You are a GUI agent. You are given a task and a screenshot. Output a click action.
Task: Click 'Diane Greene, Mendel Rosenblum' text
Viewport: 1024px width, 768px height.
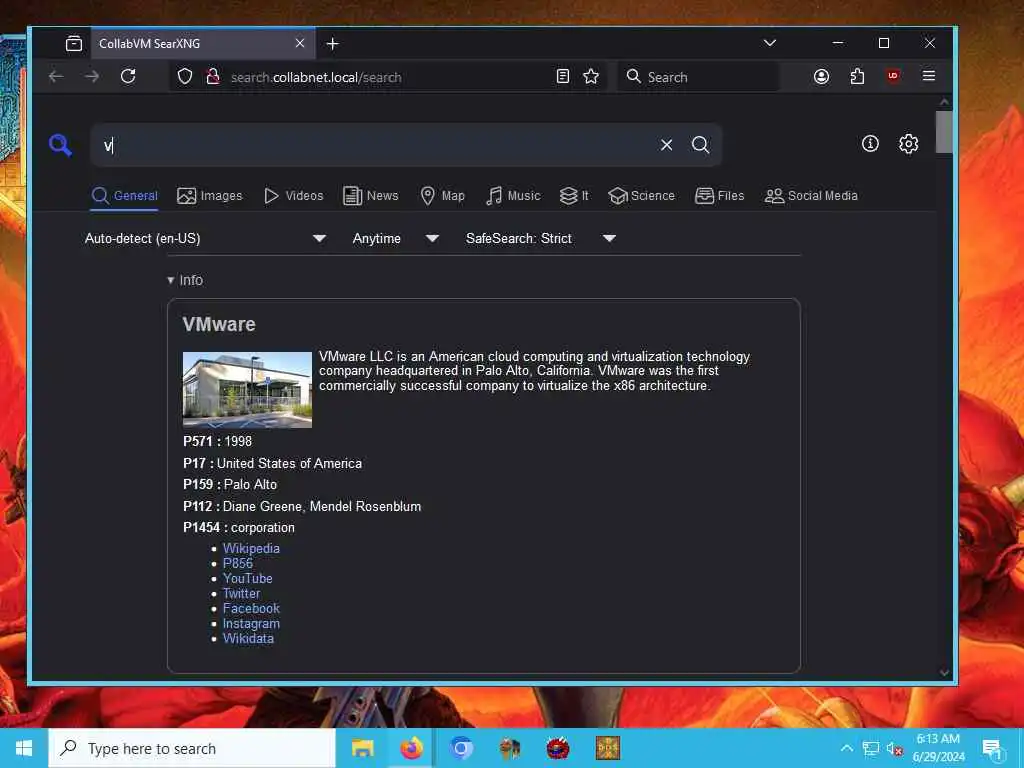322,506
